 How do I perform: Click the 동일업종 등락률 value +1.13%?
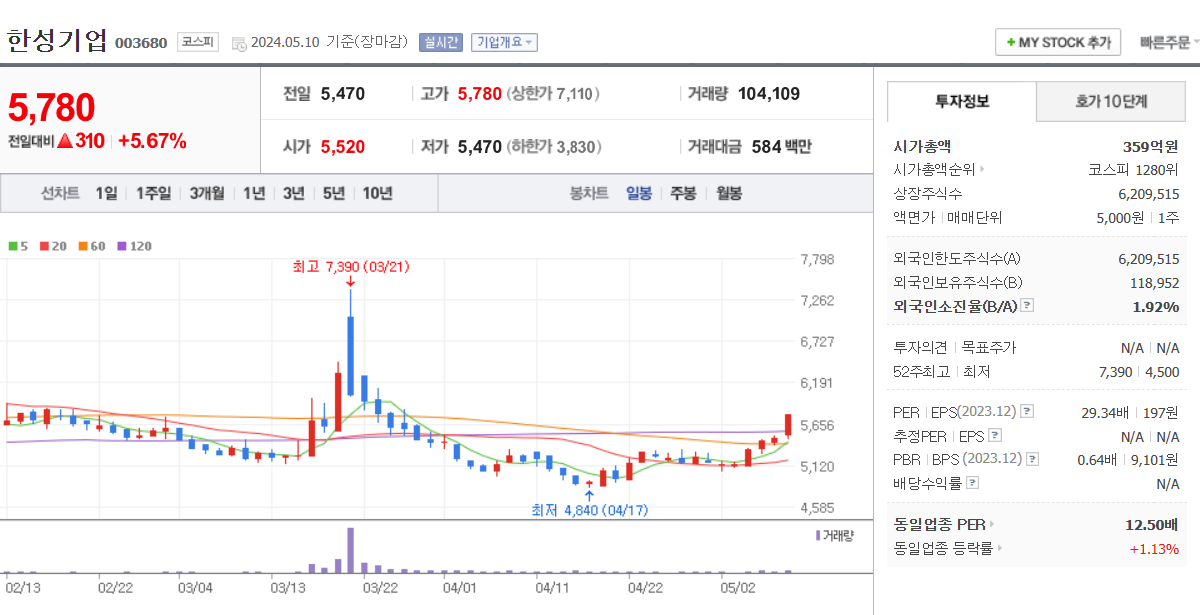(1154, 548)
